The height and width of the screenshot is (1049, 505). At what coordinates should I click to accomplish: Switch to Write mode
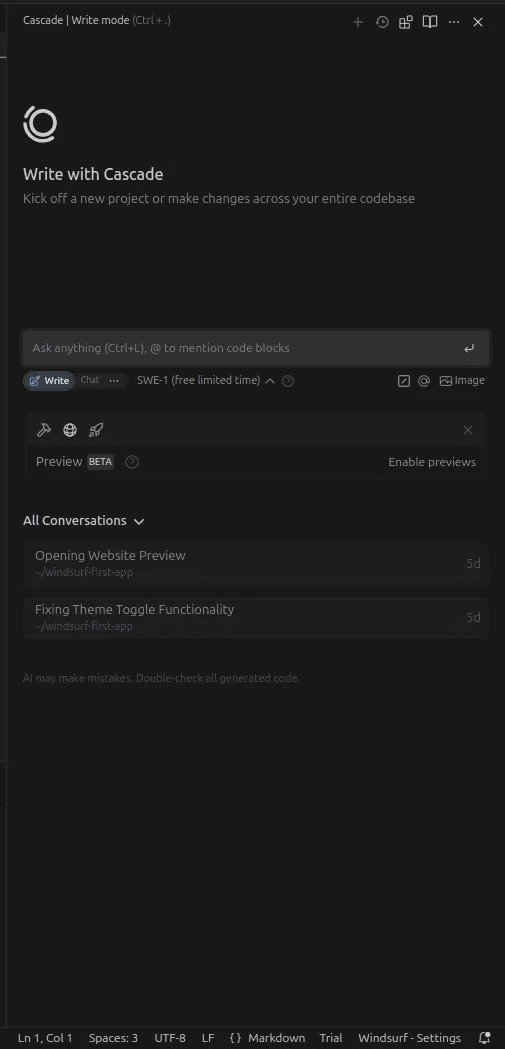point(49,381)
